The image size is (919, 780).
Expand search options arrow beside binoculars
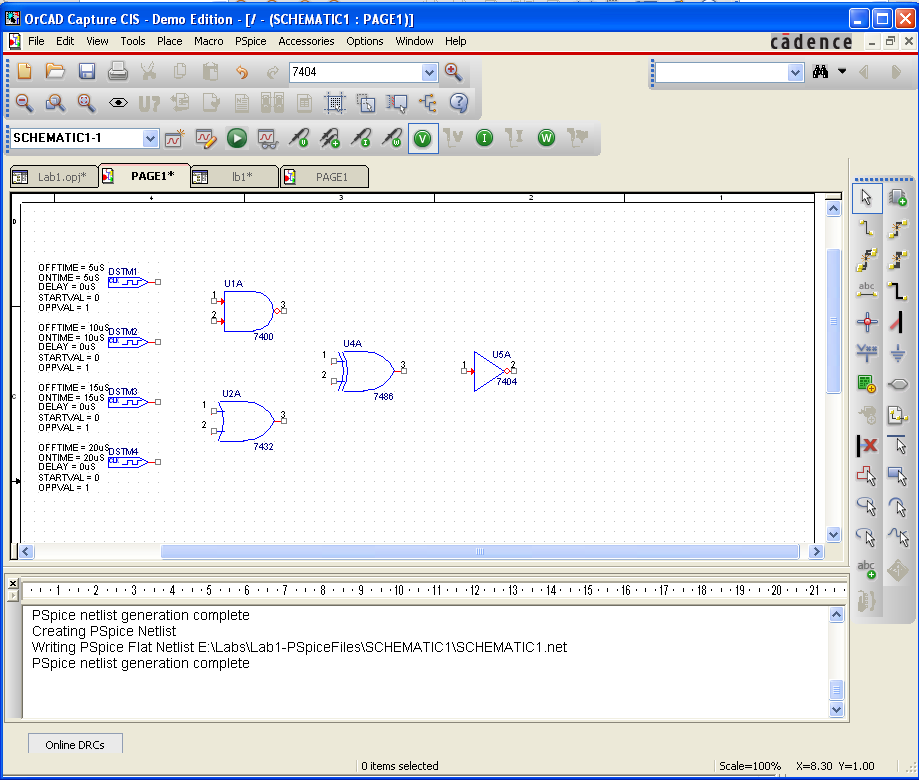point(842,71)
